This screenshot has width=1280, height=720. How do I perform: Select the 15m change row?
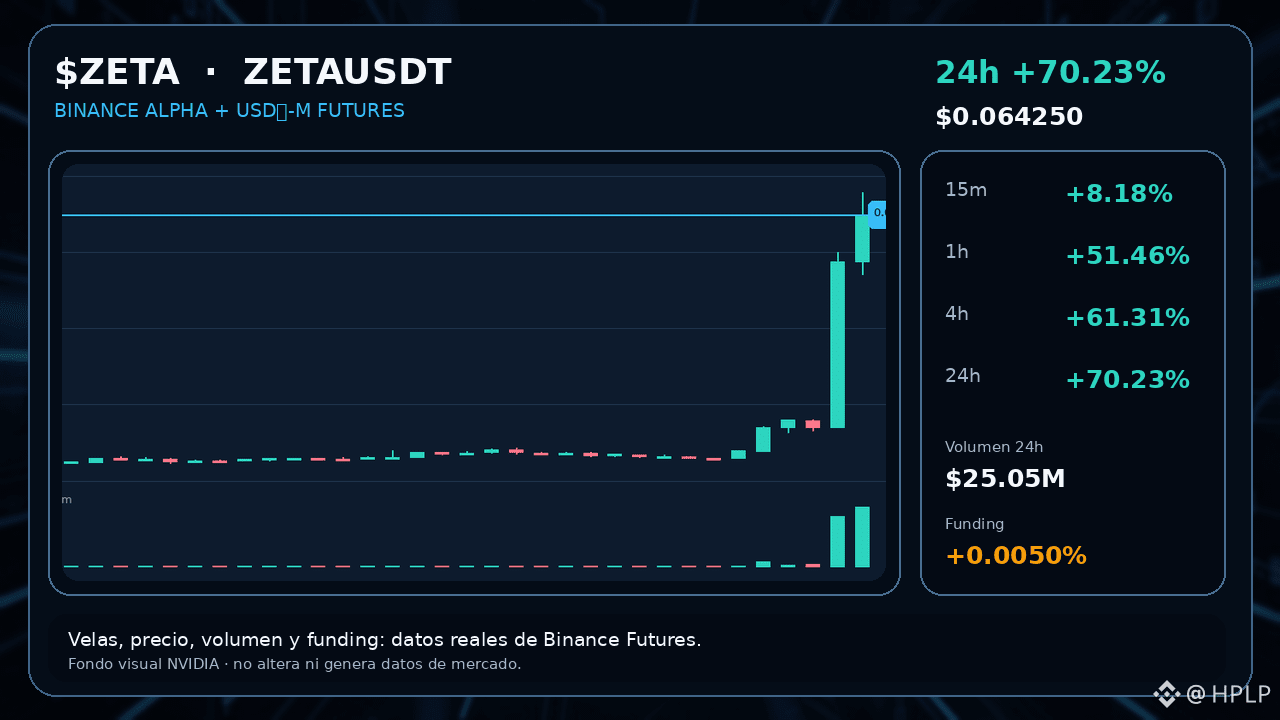click(1072, 193)
